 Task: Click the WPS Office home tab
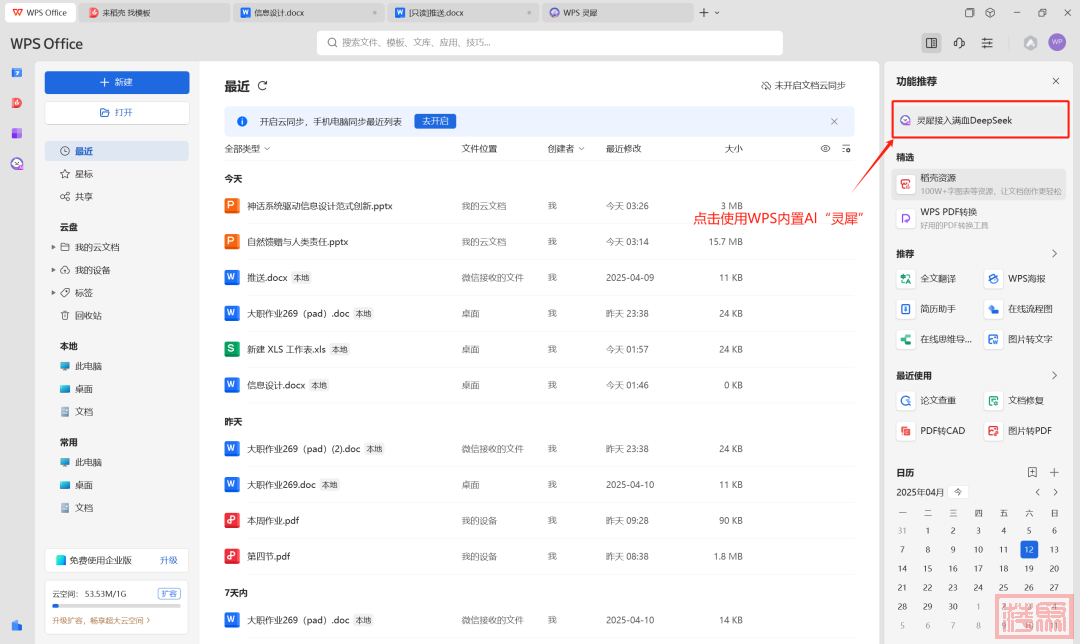40,12
